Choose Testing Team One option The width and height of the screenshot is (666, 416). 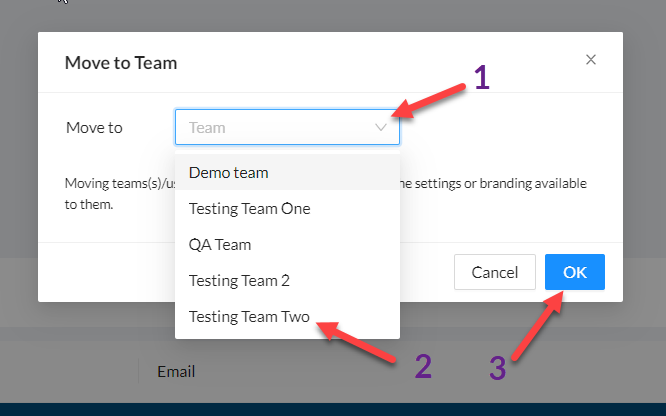point(287,209)
